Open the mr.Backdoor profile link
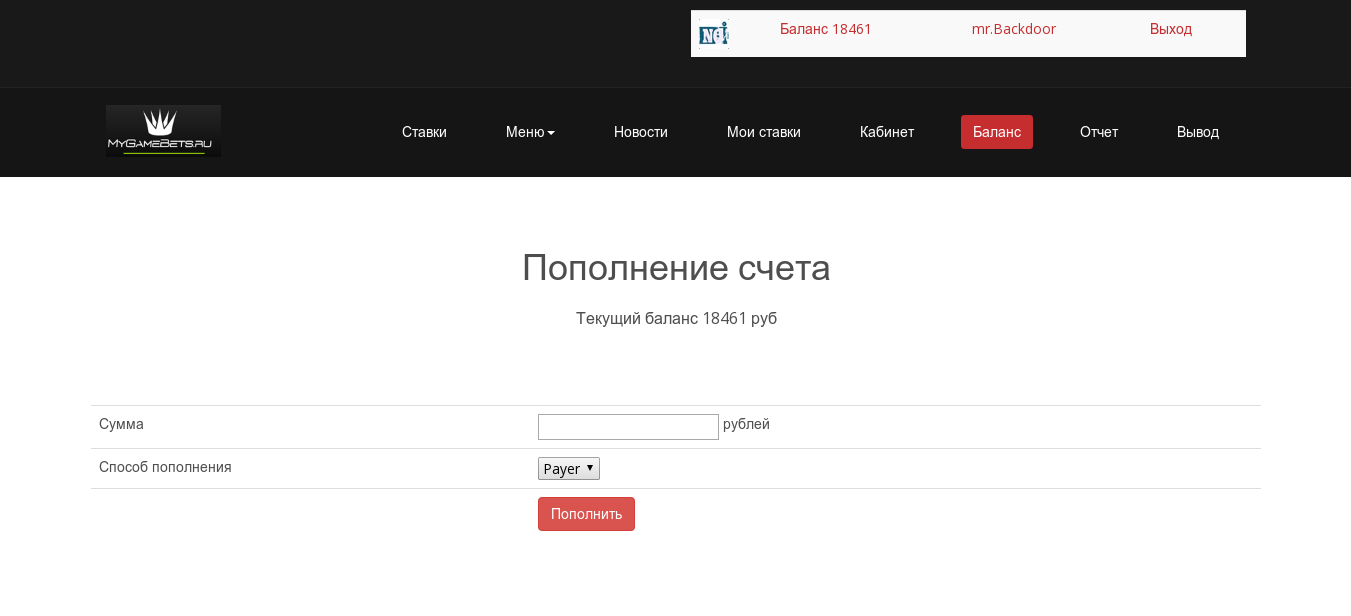This screenshot has width=1351, height=616. click(x=1014, y=29)
